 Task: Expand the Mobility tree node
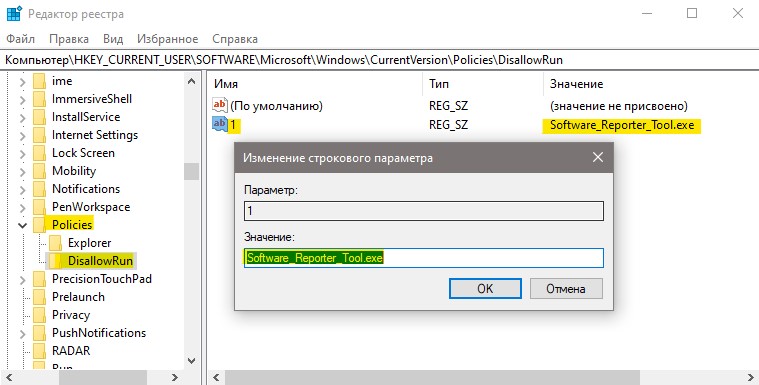(x=22, y=171)
